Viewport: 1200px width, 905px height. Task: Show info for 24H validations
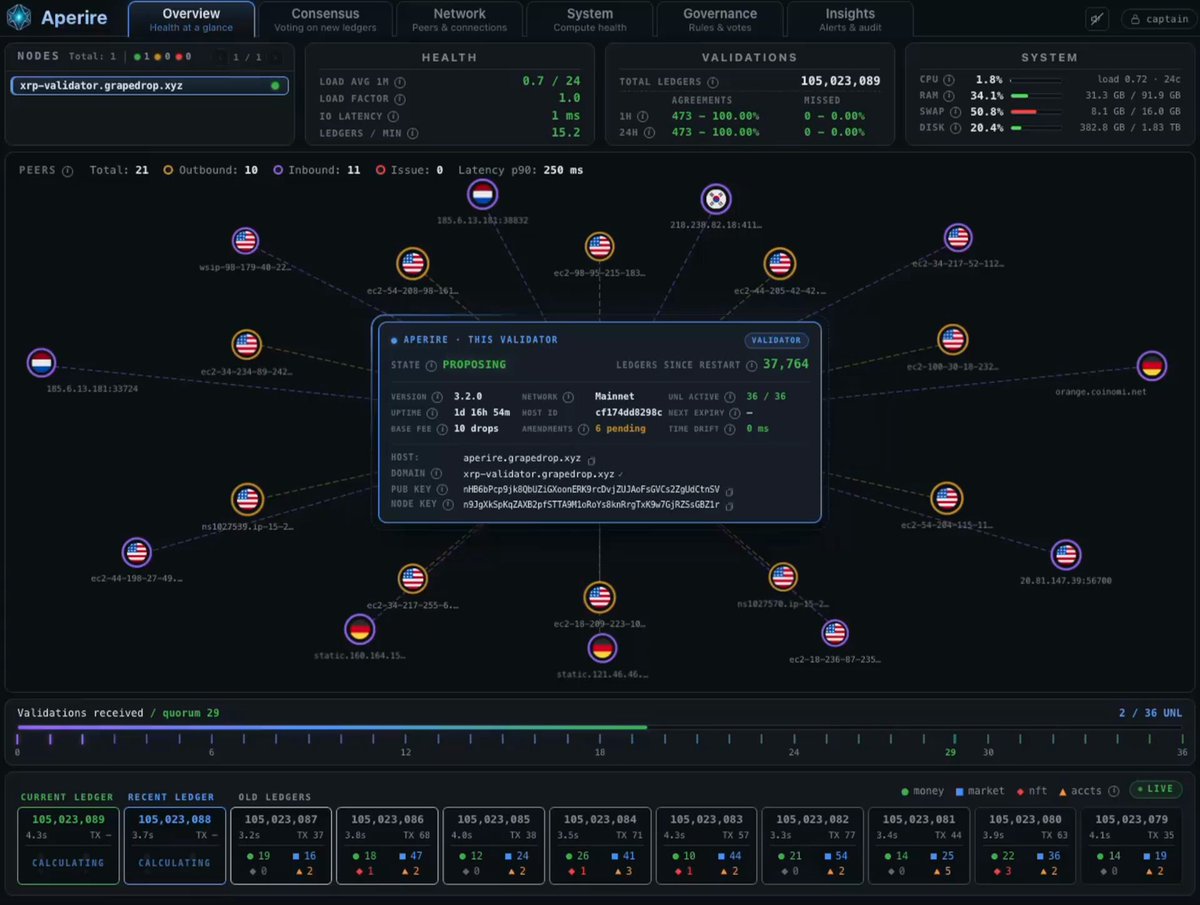tap(647, 132)
